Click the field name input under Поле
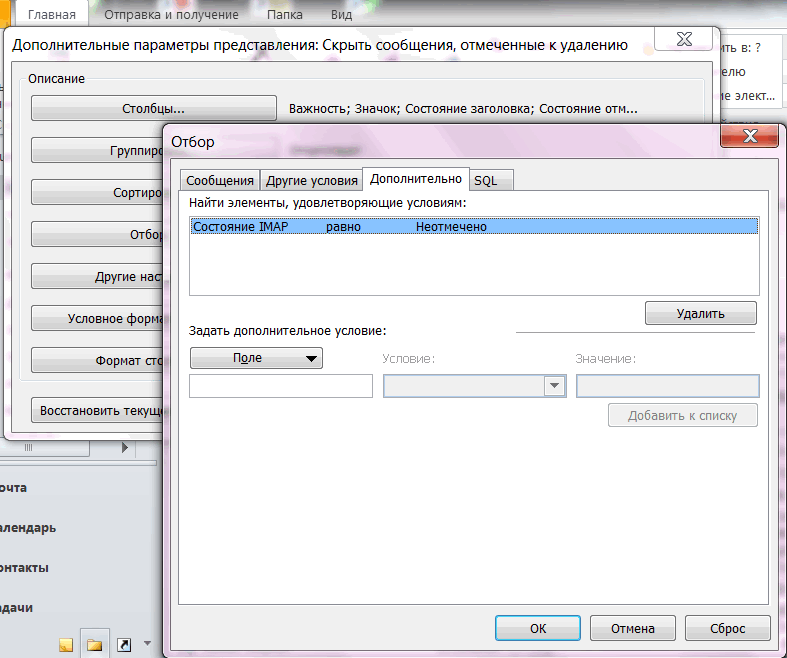 tap(281, 386)
